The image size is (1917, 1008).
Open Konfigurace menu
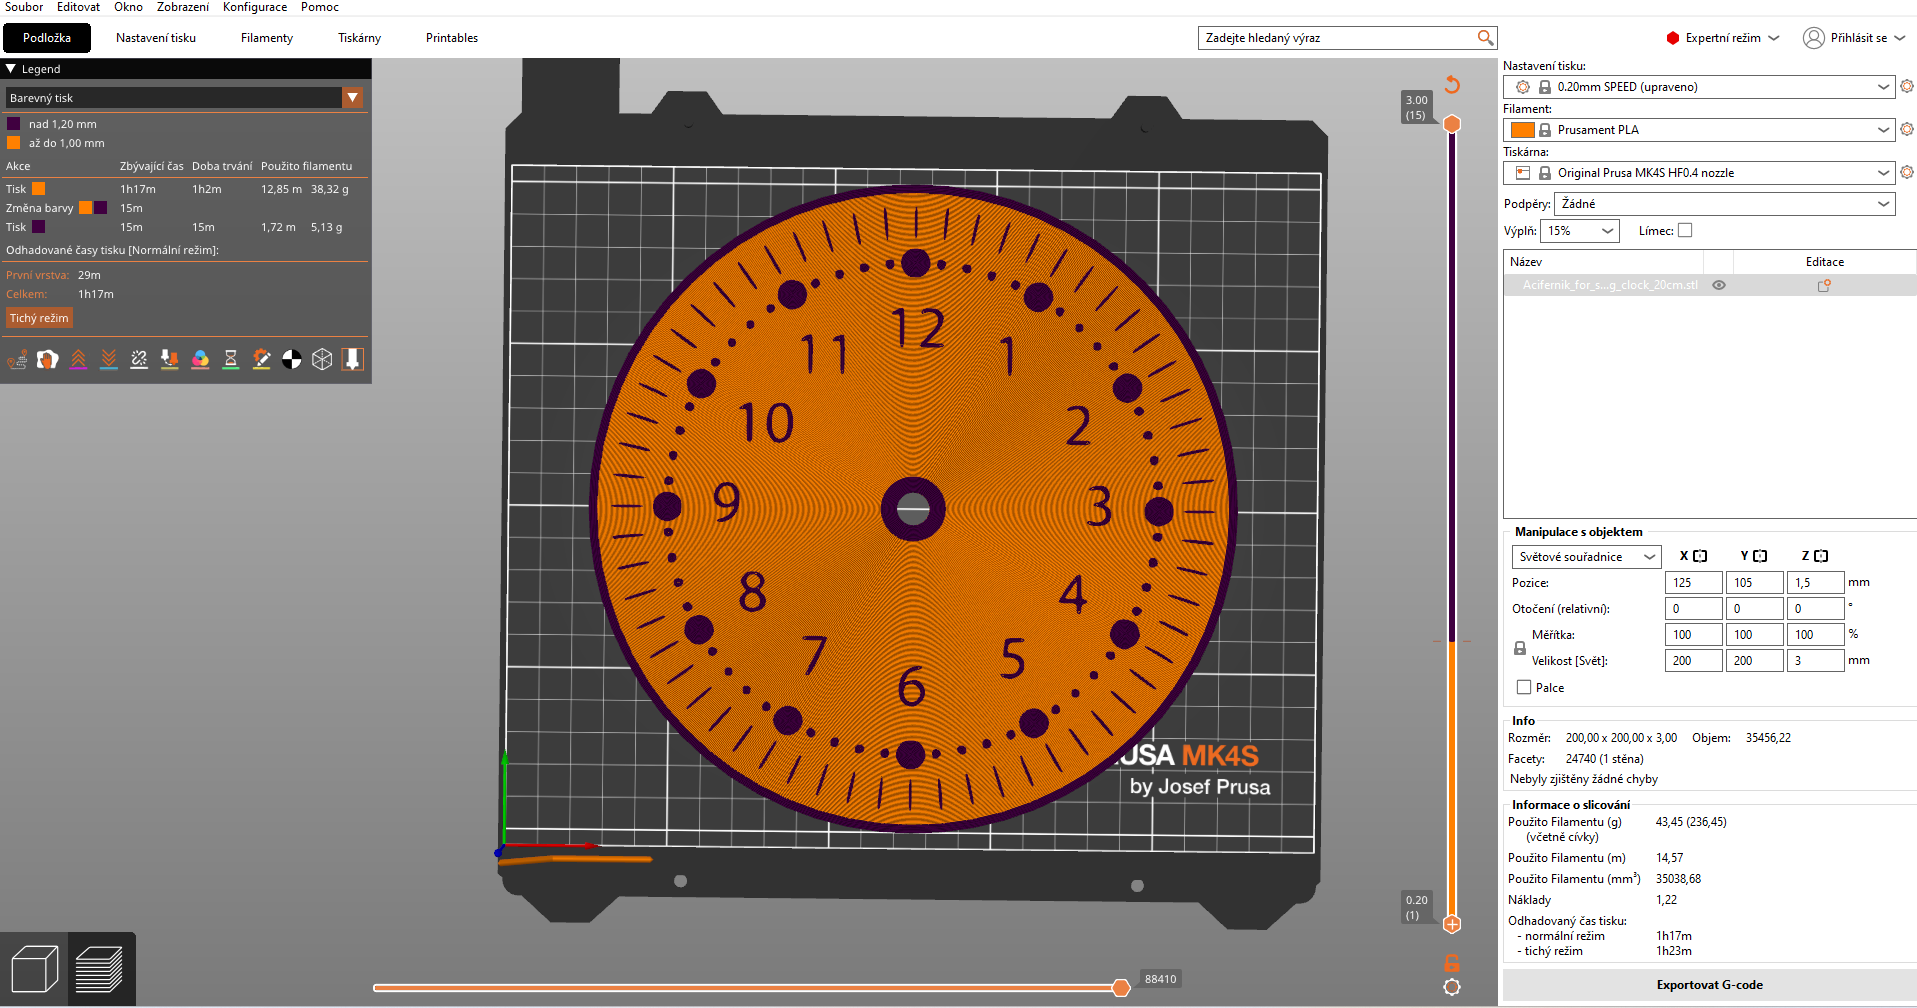click(x=255, y=7)
